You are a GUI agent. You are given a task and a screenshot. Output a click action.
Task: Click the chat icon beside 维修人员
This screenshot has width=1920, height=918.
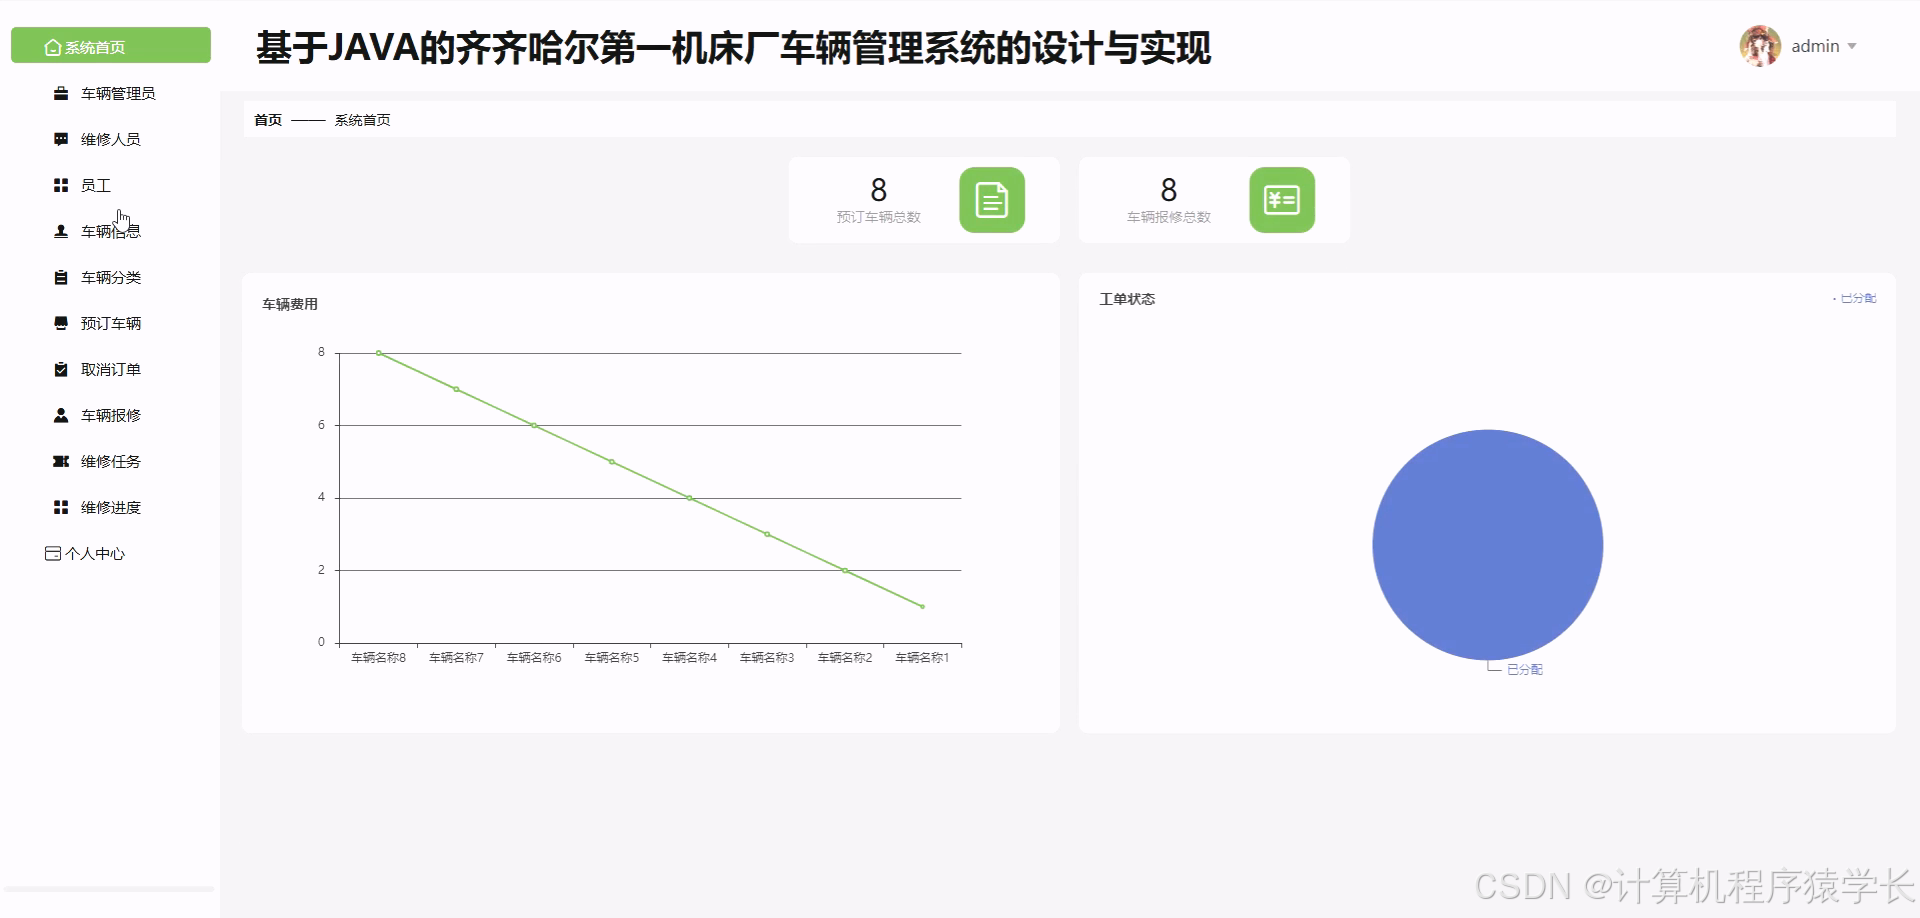click(x=61, y=139)
